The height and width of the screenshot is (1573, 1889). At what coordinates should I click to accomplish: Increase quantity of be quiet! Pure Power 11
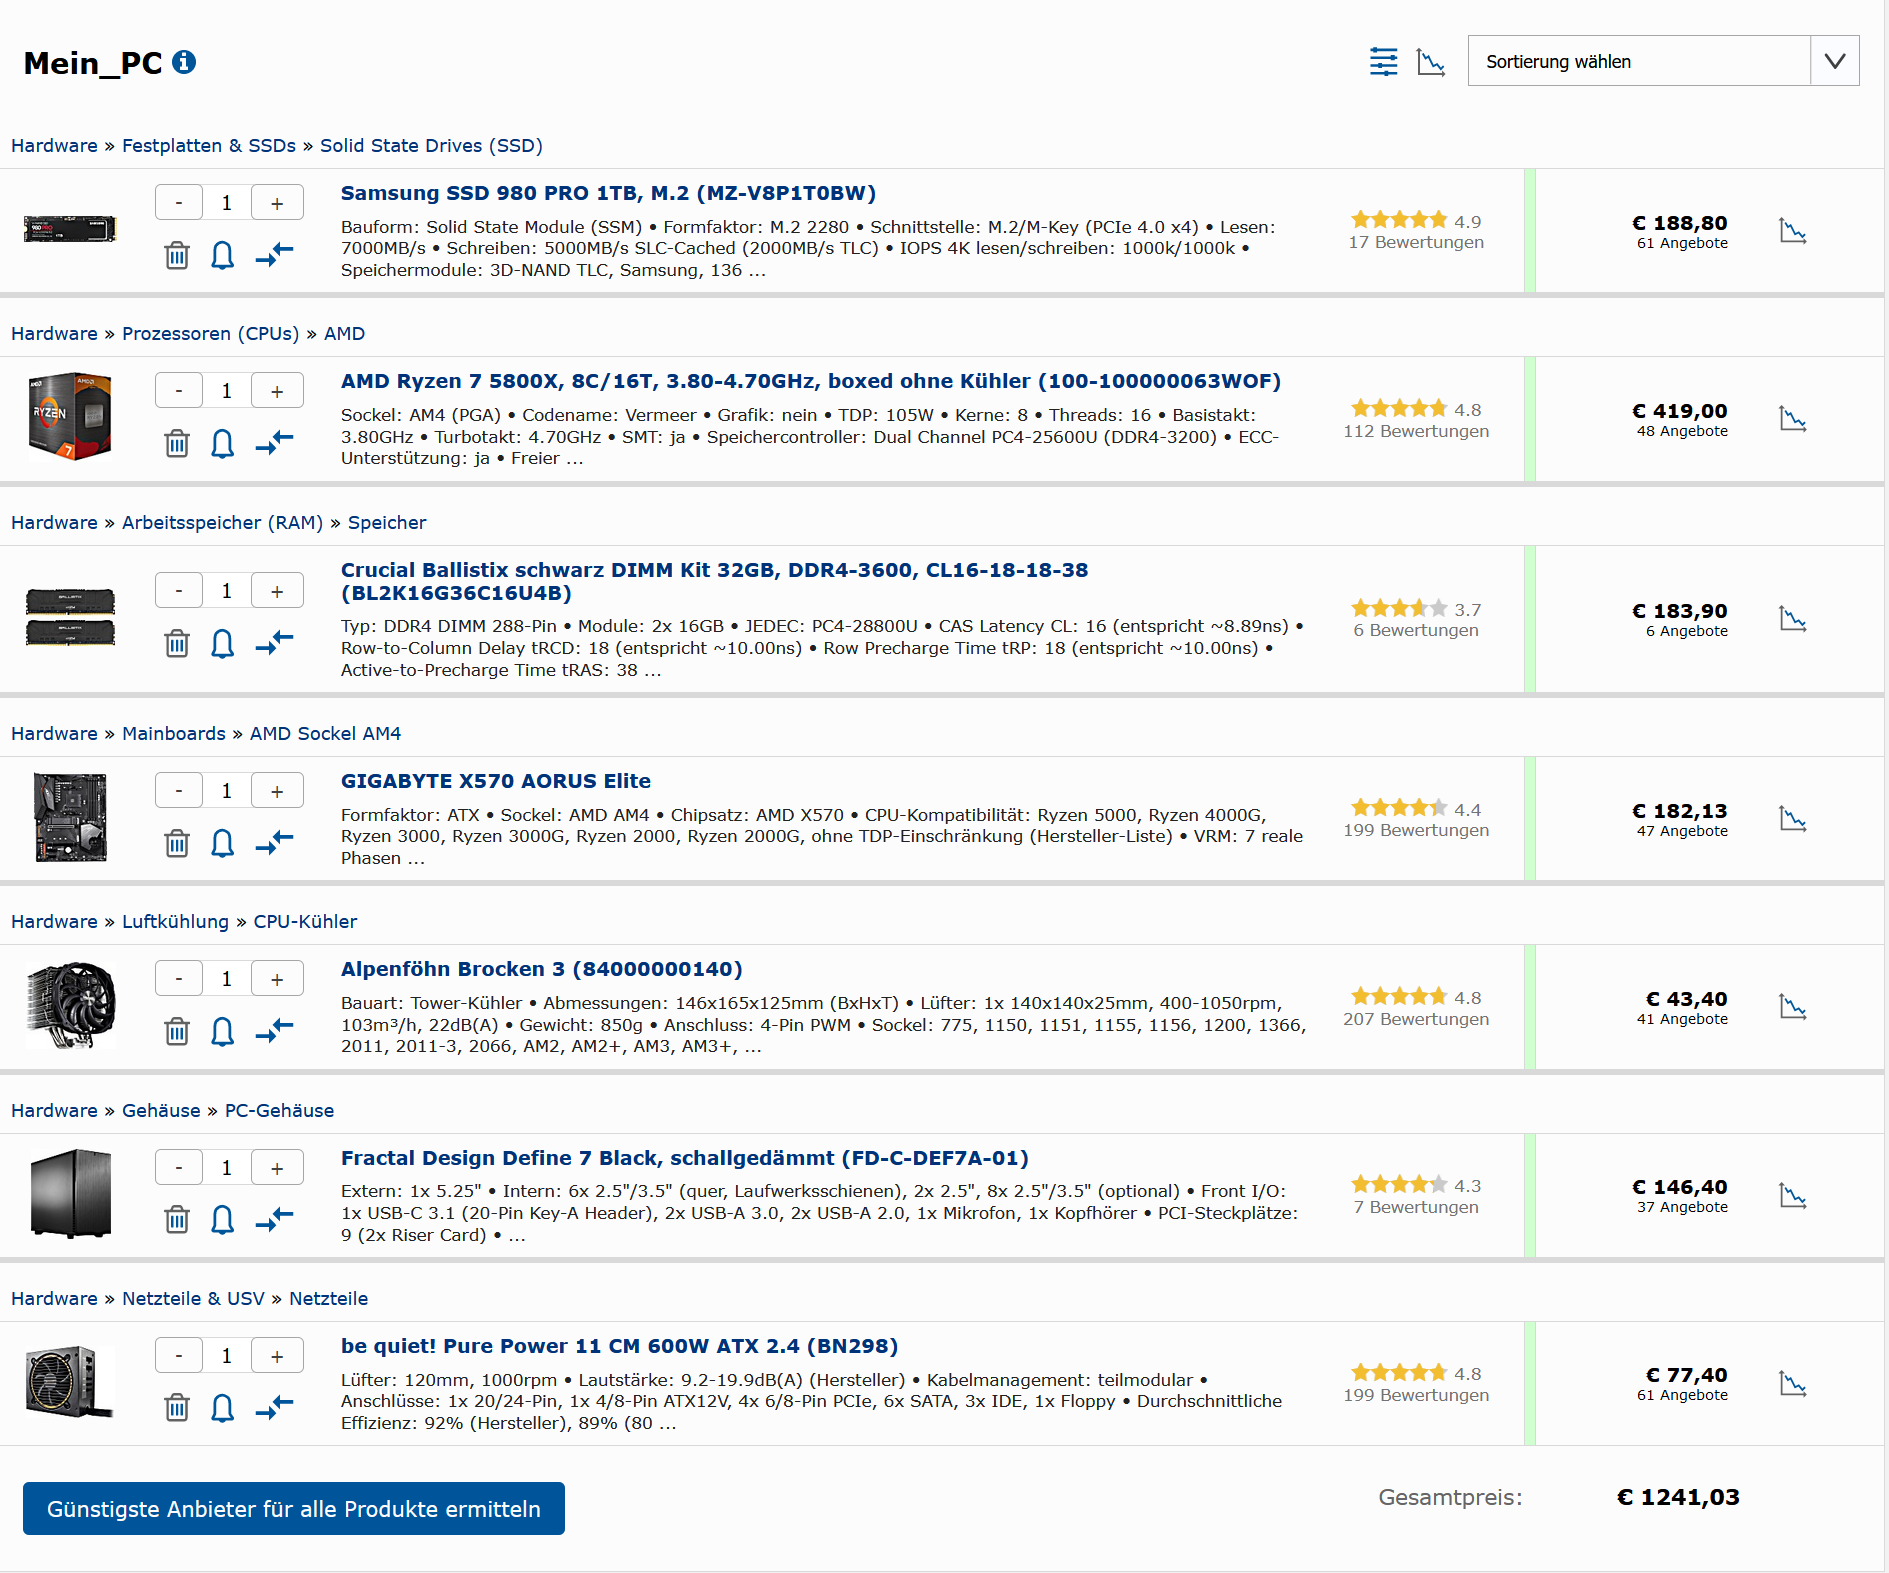tap(277, 1356)
